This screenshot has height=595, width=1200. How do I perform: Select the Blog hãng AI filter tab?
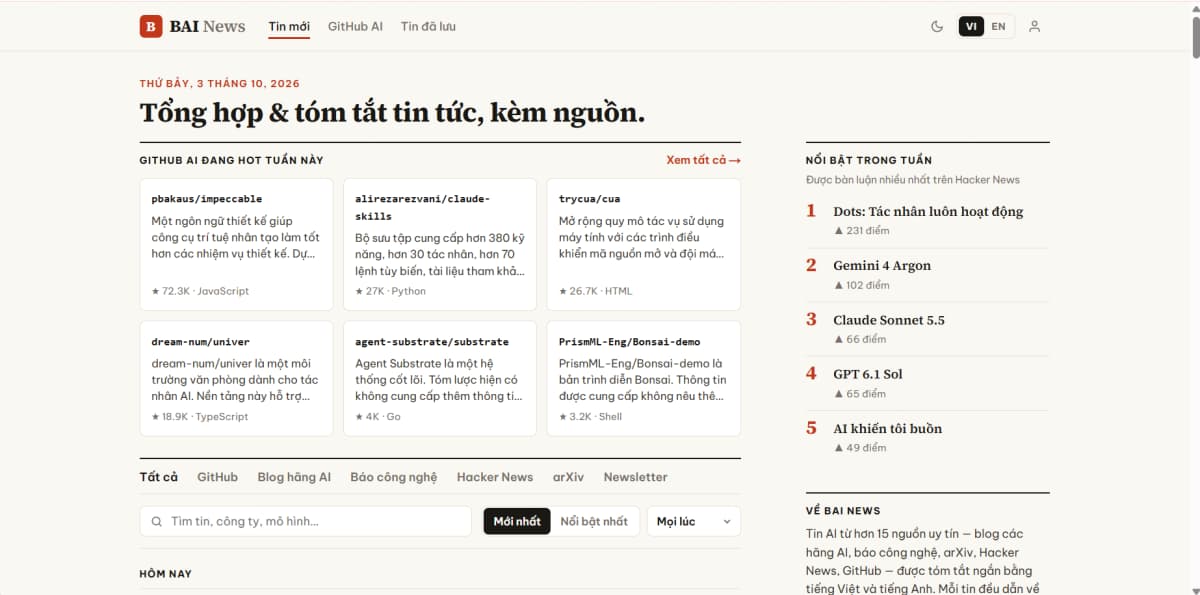pos(294,477)
